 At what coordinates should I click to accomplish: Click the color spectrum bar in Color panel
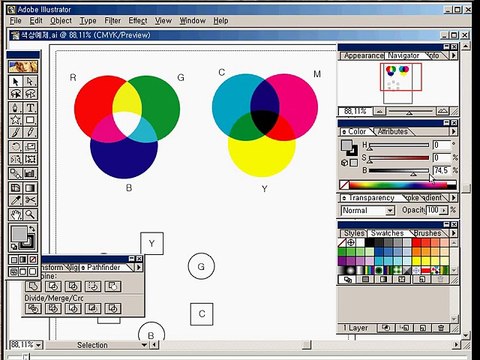[x=403, y=185]
